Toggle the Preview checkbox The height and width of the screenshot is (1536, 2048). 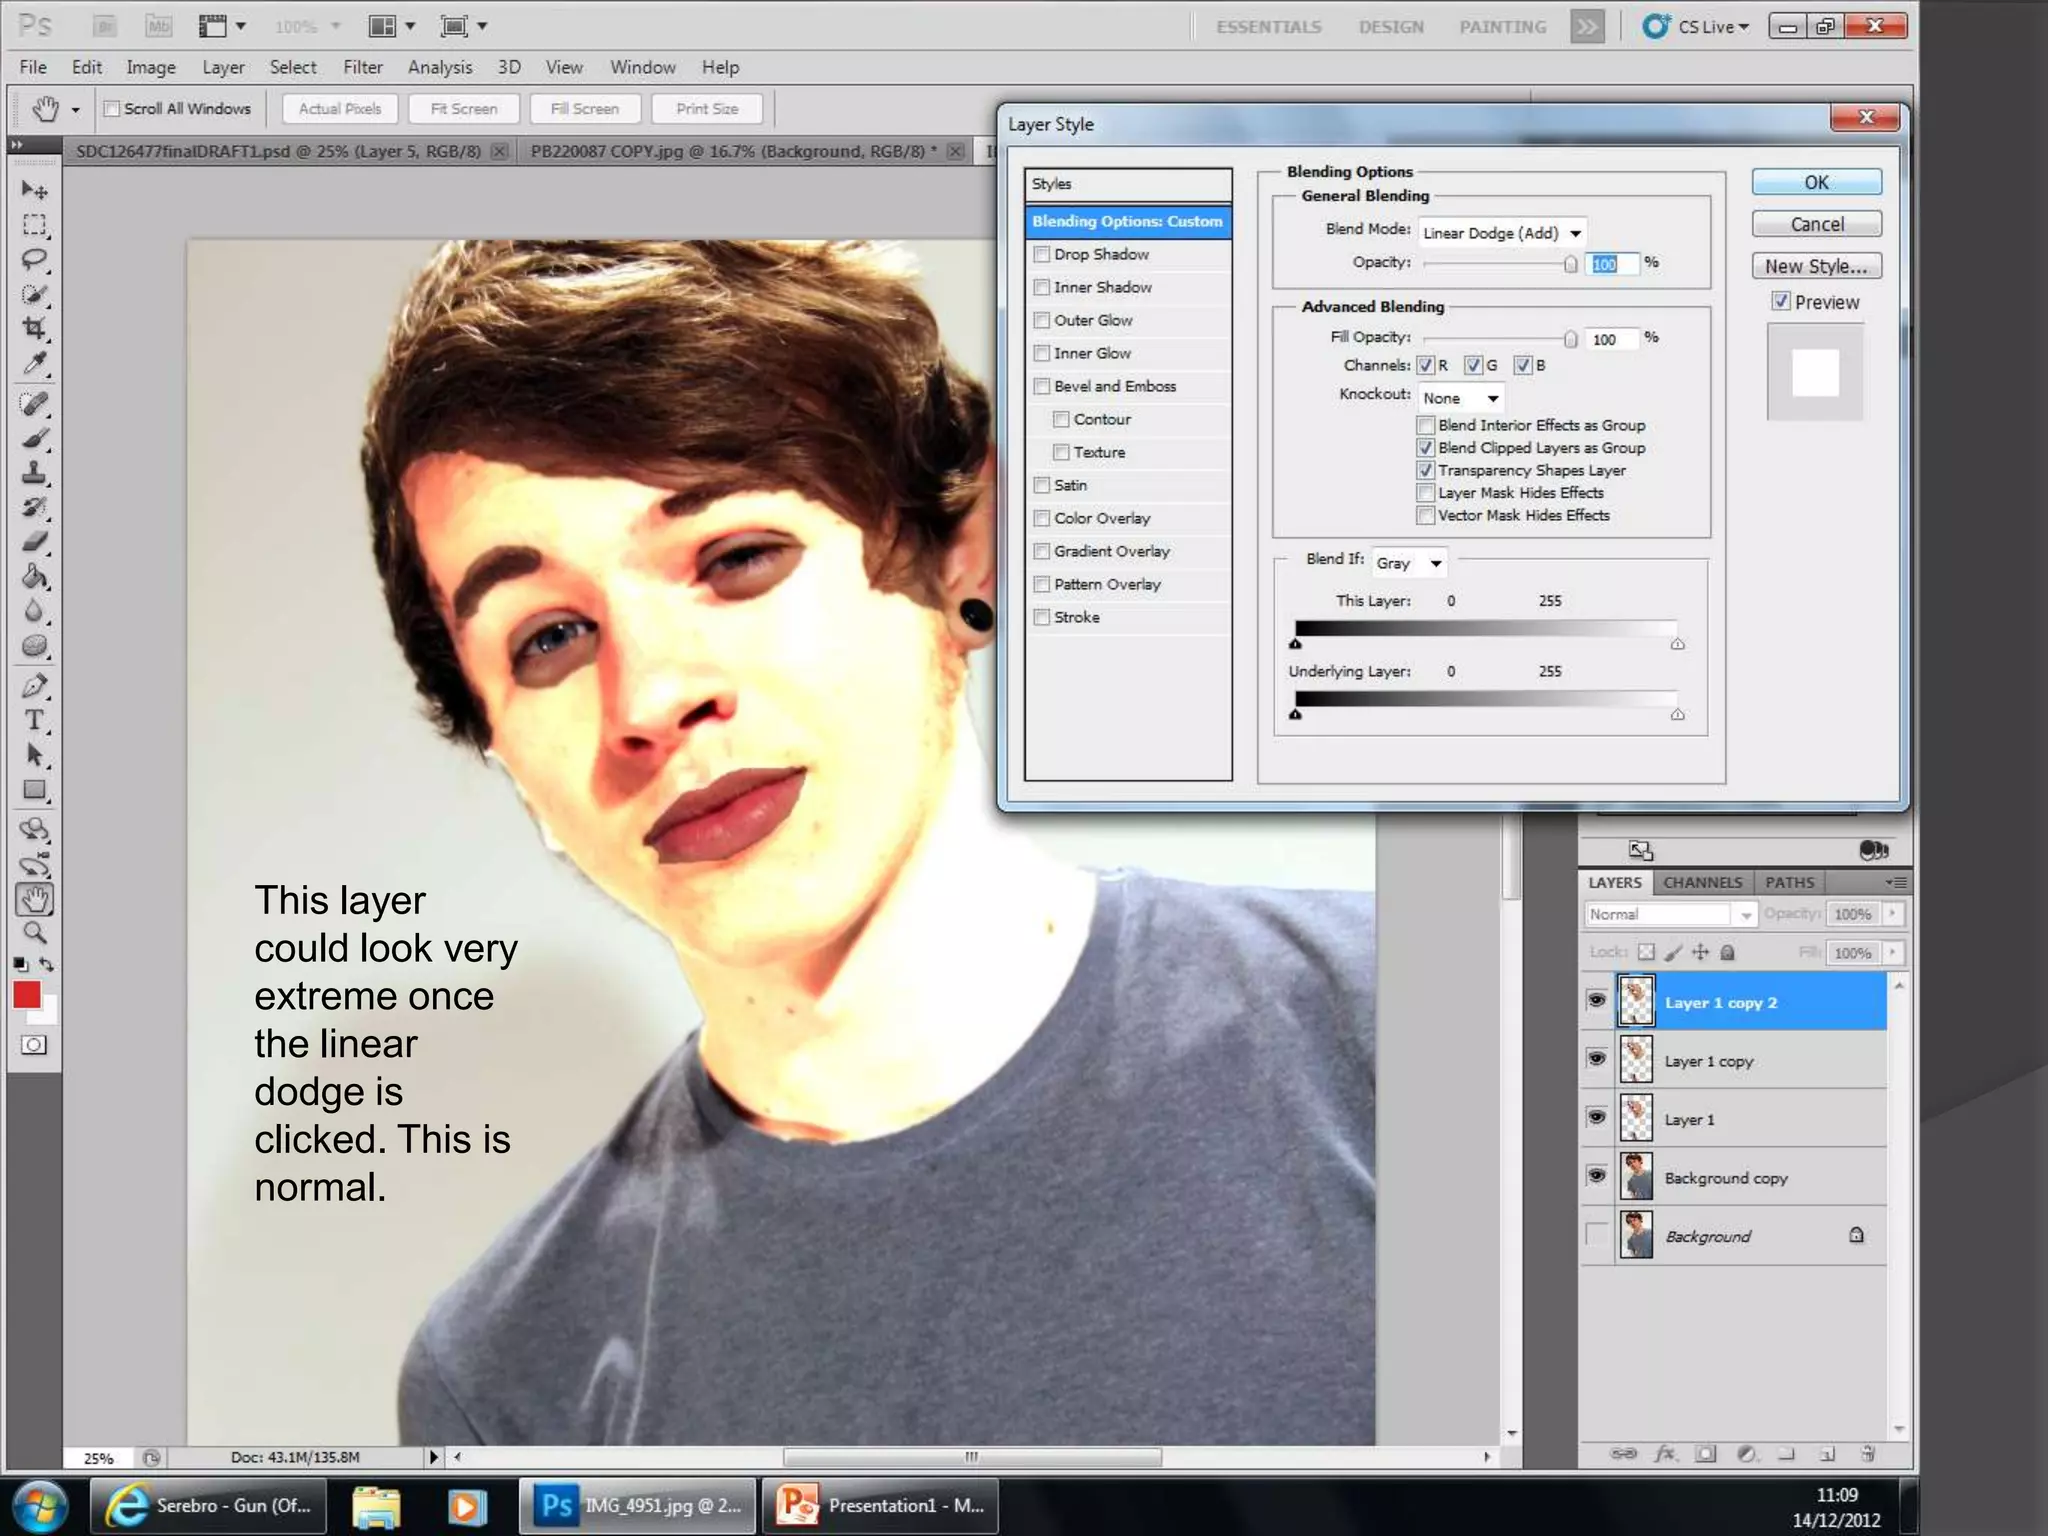1781,301
